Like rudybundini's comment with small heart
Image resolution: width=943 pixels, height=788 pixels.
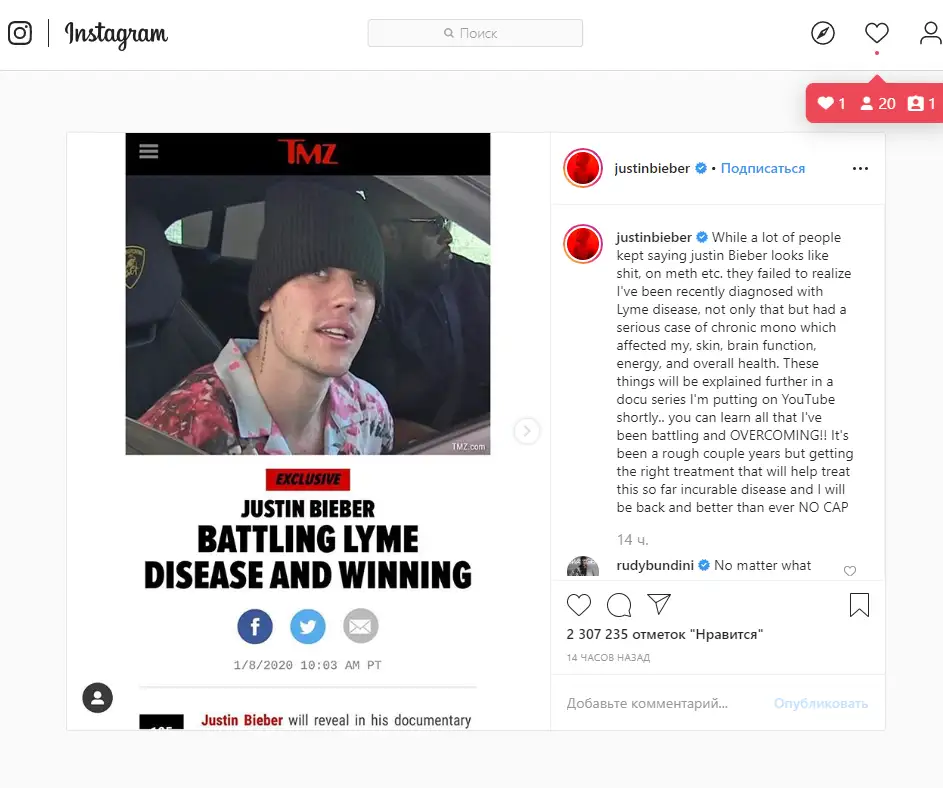[x=849, y=571]
